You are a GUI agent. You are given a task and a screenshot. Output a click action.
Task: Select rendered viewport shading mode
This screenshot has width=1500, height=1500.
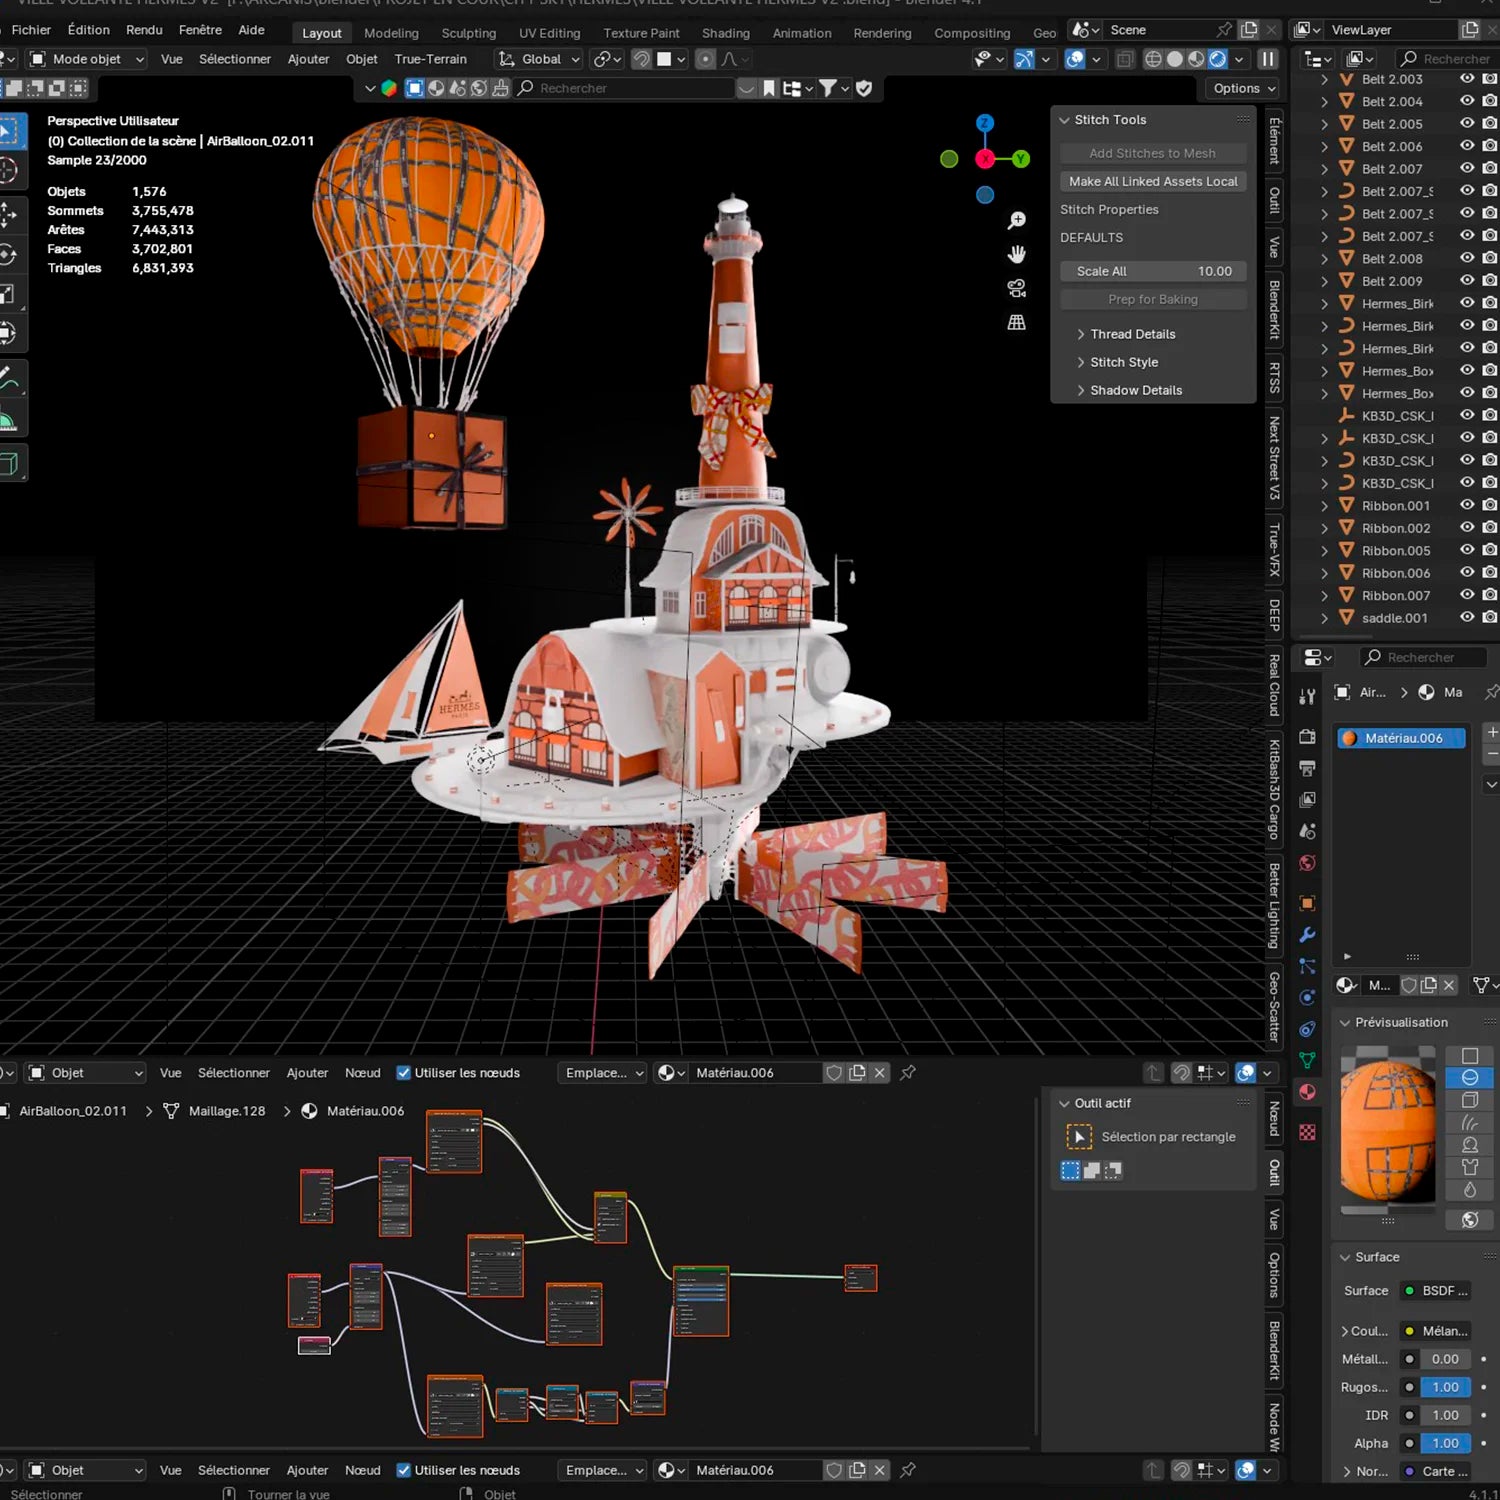(1217, 59)
